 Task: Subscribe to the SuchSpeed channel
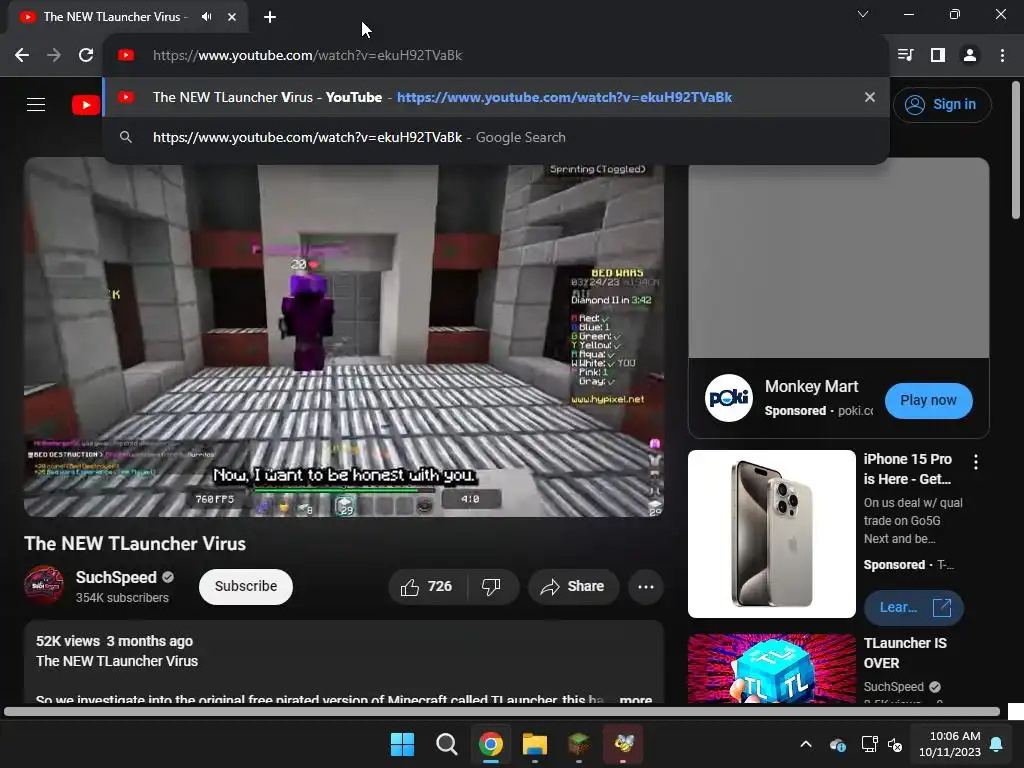[246, 586]
